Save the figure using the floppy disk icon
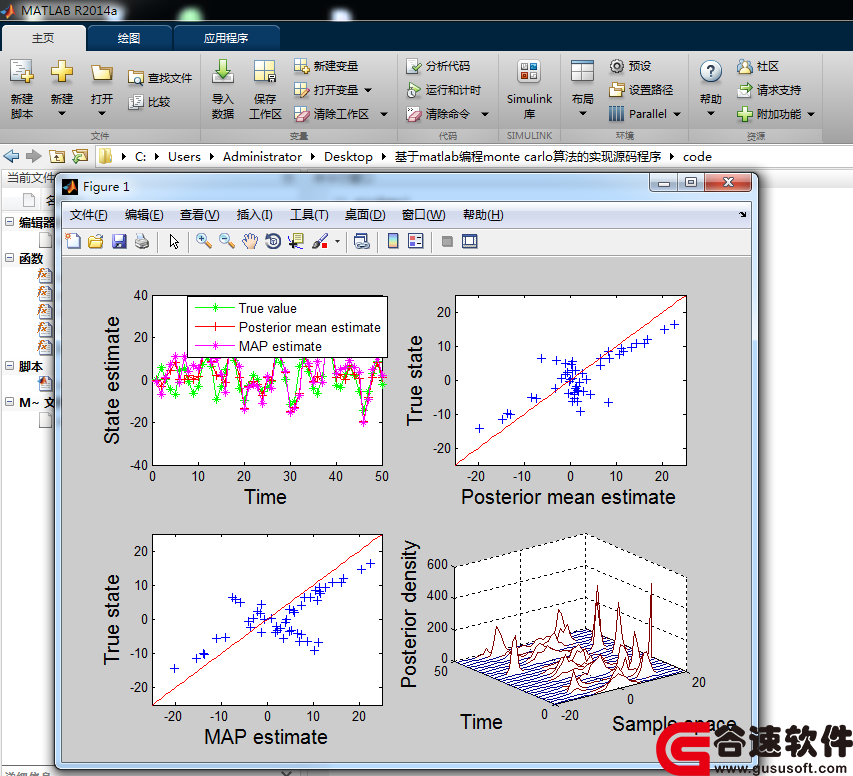The width and height of the screenshot is (853, 776). click(119, 241)
